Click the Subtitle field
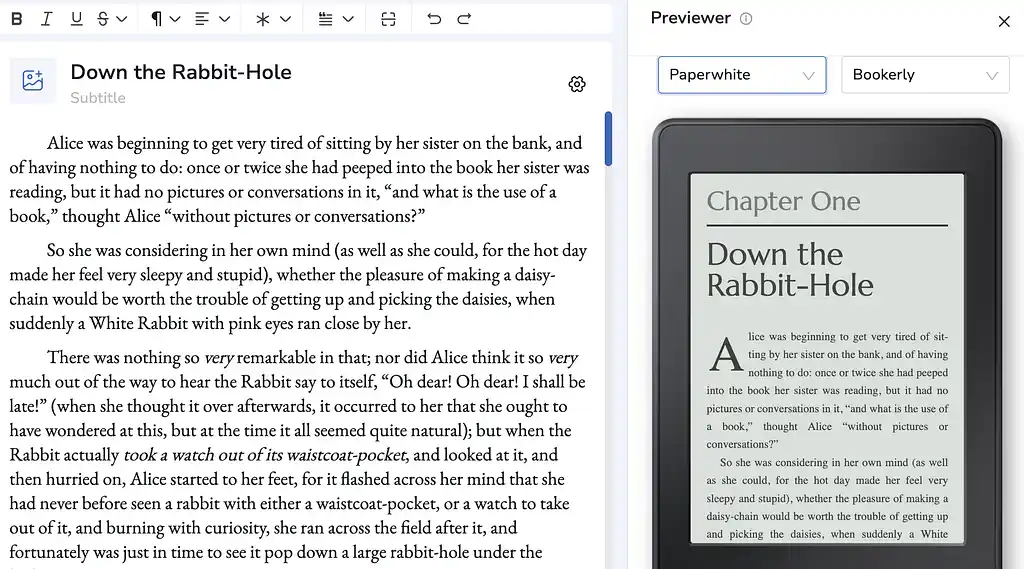1024x569 pixels. point(98,98)
